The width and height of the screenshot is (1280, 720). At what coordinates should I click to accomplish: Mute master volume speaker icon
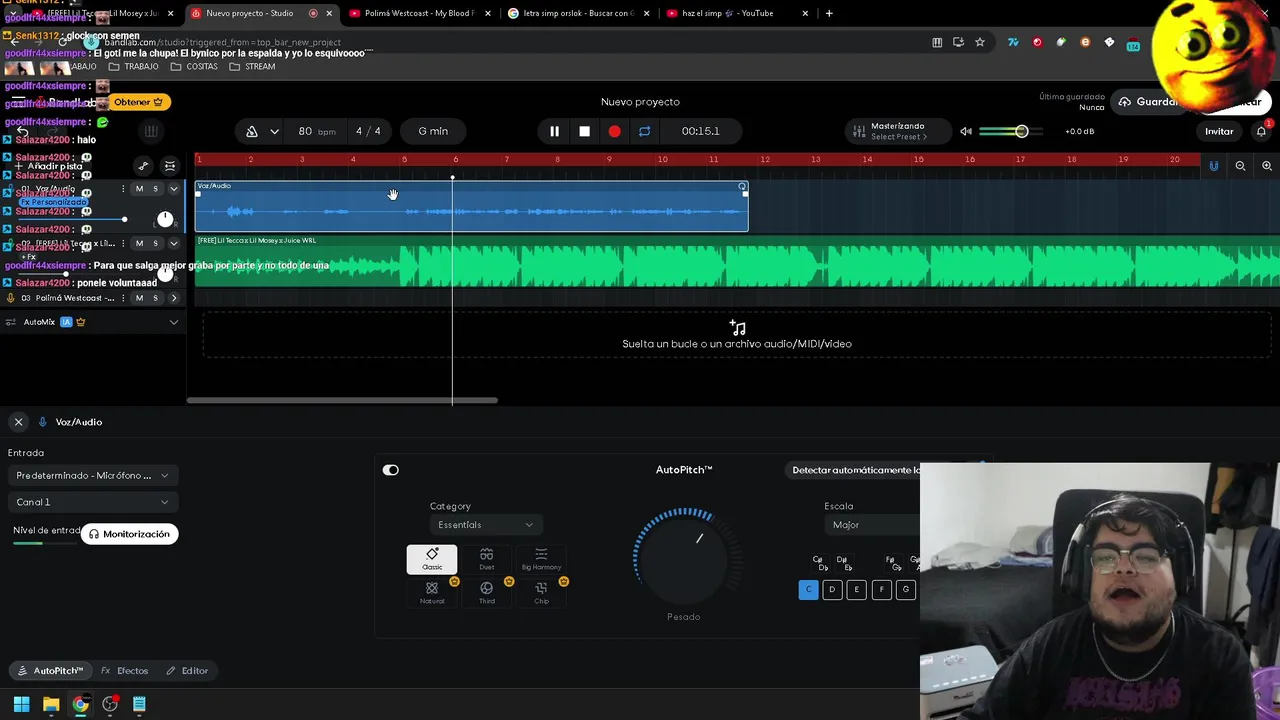pos(966,131)
